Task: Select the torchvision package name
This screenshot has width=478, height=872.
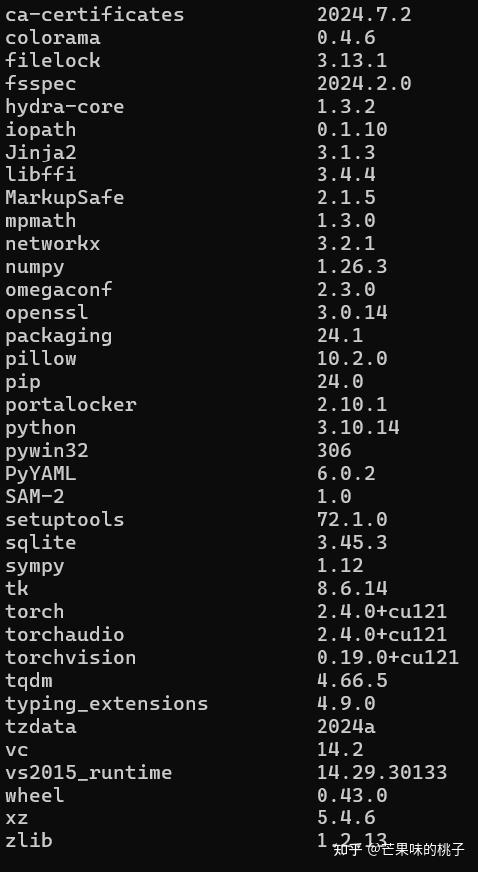Action: pyautogui.click(x=71, y=657)
